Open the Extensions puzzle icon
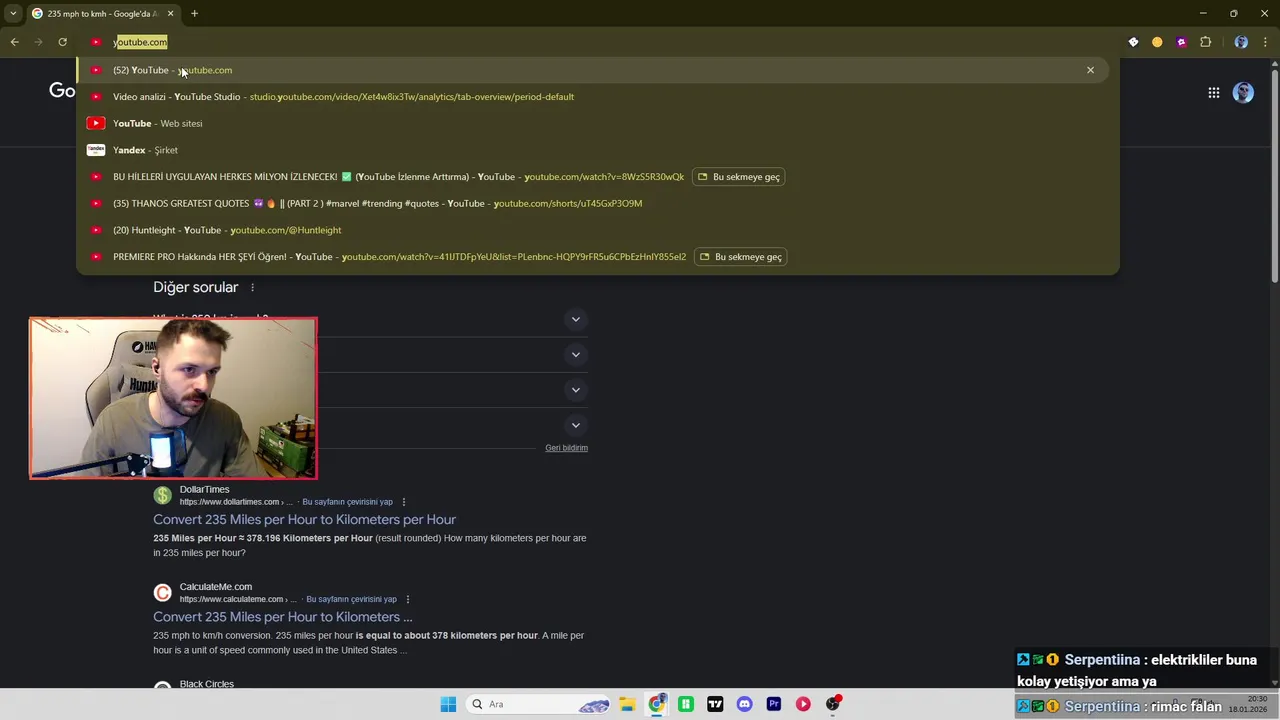Viewport: 1280px width, 720px height. click(1205, 42)
